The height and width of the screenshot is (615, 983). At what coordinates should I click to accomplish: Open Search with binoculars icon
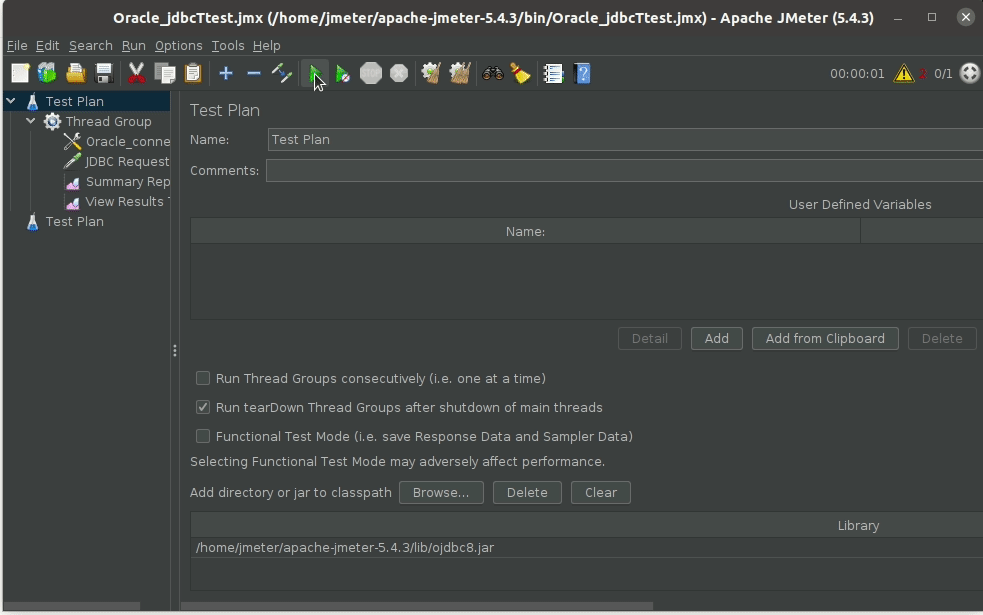coord(492,73)
